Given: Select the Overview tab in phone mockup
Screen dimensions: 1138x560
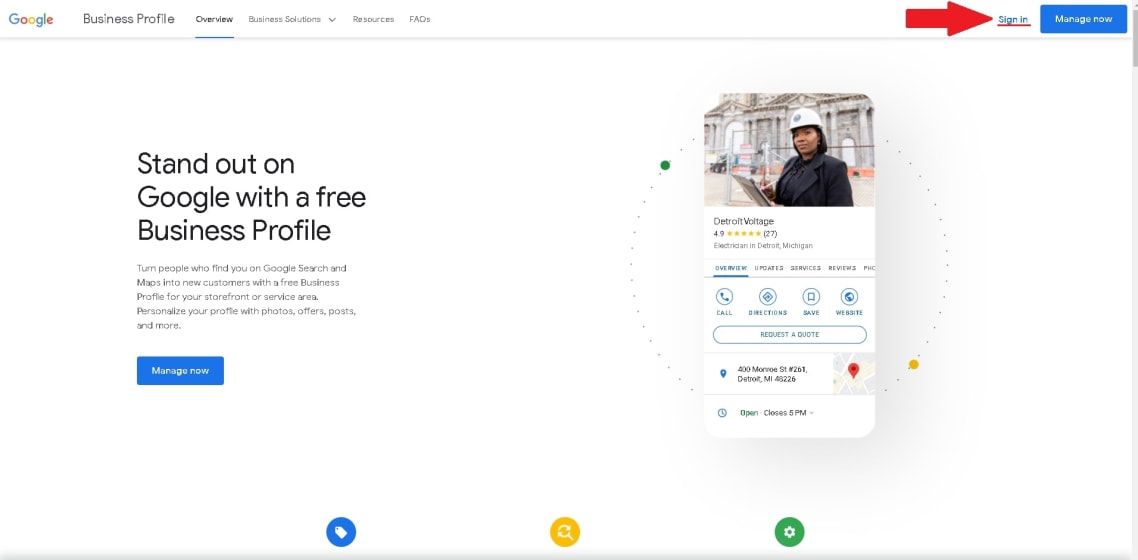Looking at the screenshot, I should pos(731,268).
